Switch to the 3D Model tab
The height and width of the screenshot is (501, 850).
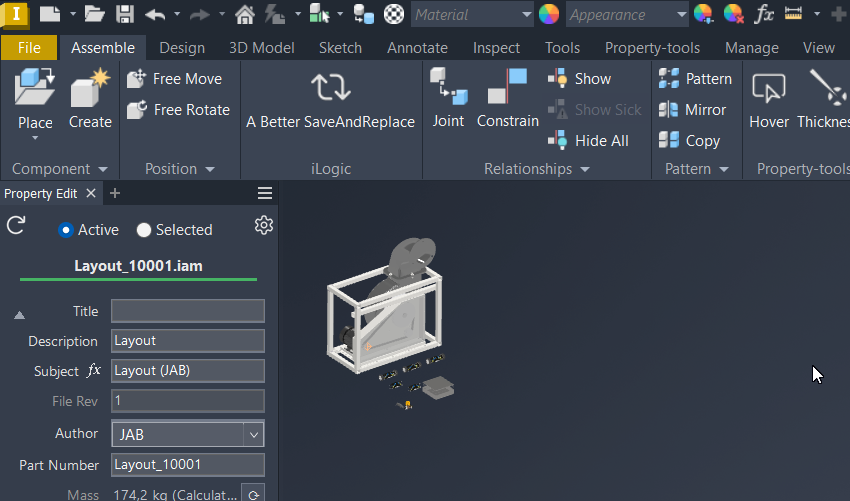pos(261,48)
